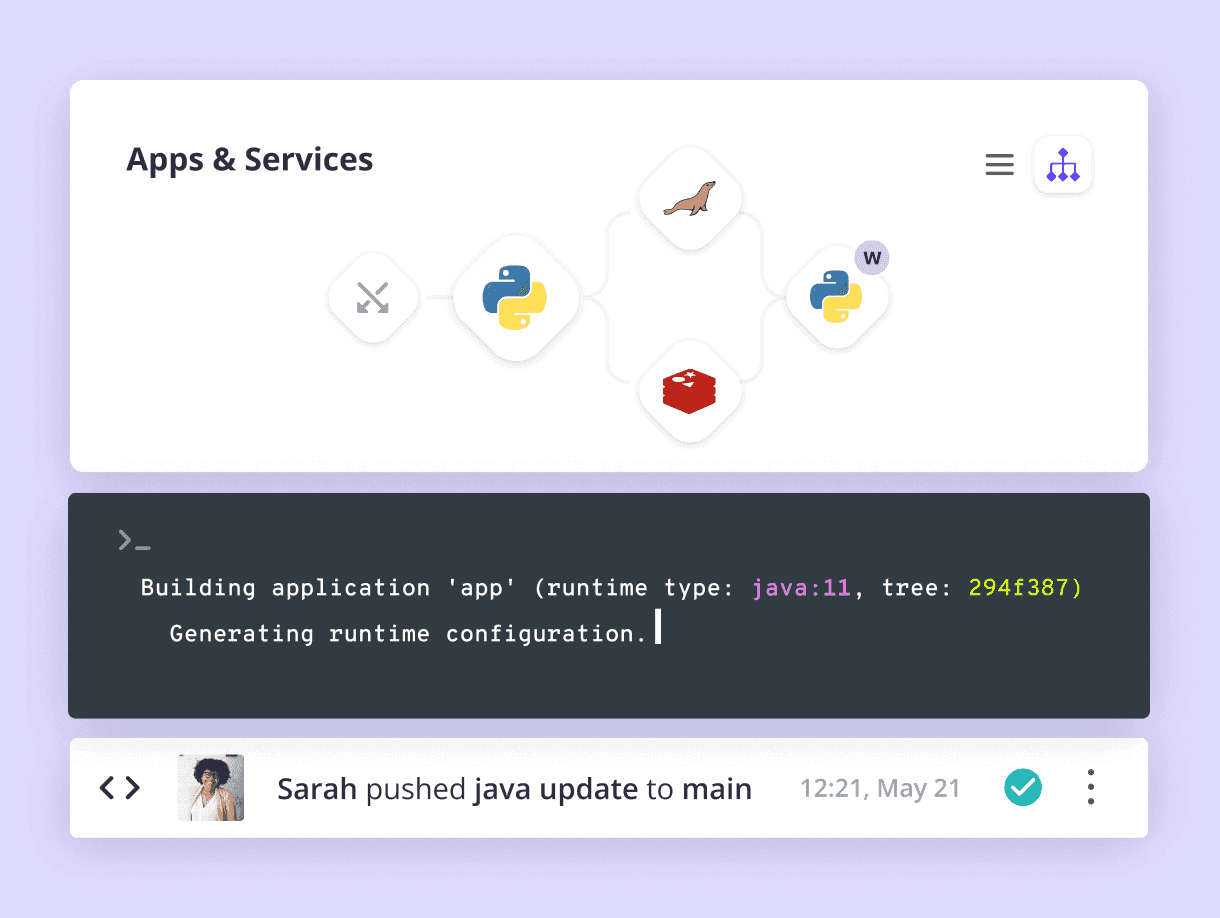Click the 'java update' commit name
The image size is (1220, 918).
(x=556, y=789)
